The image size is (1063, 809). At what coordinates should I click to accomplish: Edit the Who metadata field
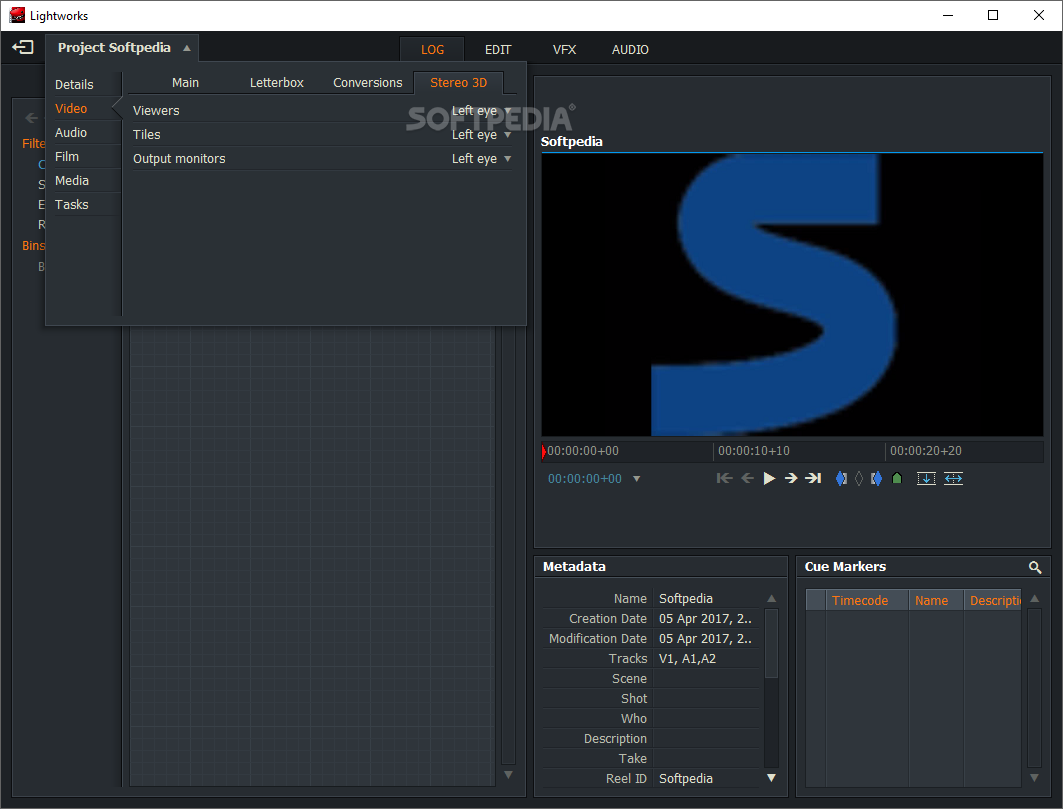tap(708, 719)
